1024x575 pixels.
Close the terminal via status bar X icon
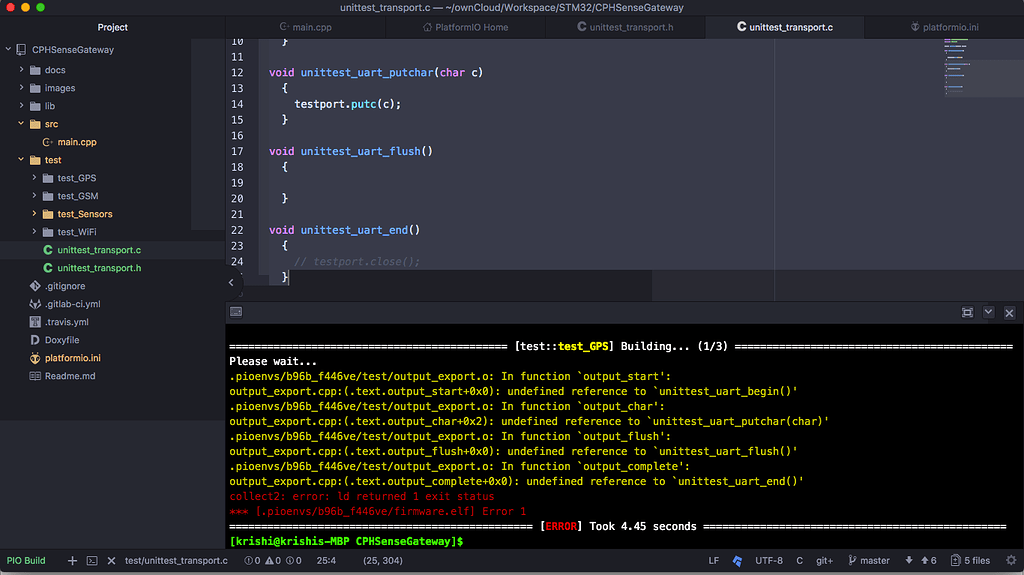tap(111, 561)
